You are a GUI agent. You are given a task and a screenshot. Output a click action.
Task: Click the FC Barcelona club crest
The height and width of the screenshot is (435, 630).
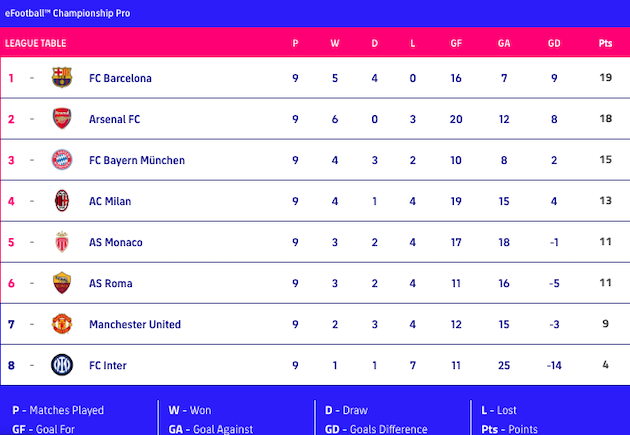point(62,78)
